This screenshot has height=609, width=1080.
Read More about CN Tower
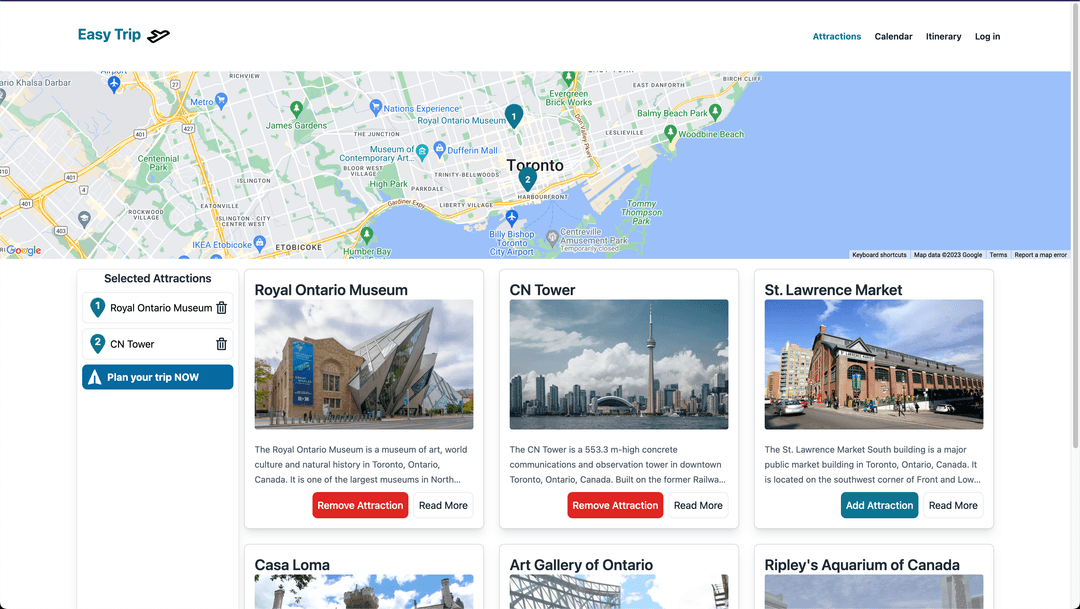[698, 506]
